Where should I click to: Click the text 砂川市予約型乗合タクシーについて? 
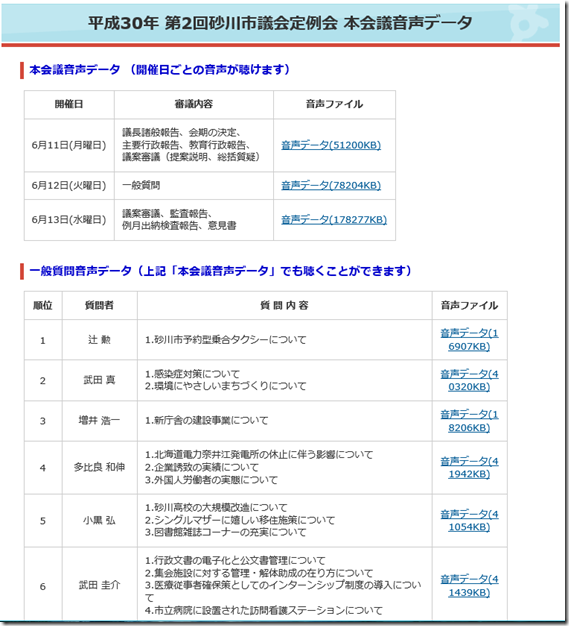(230, 340)
